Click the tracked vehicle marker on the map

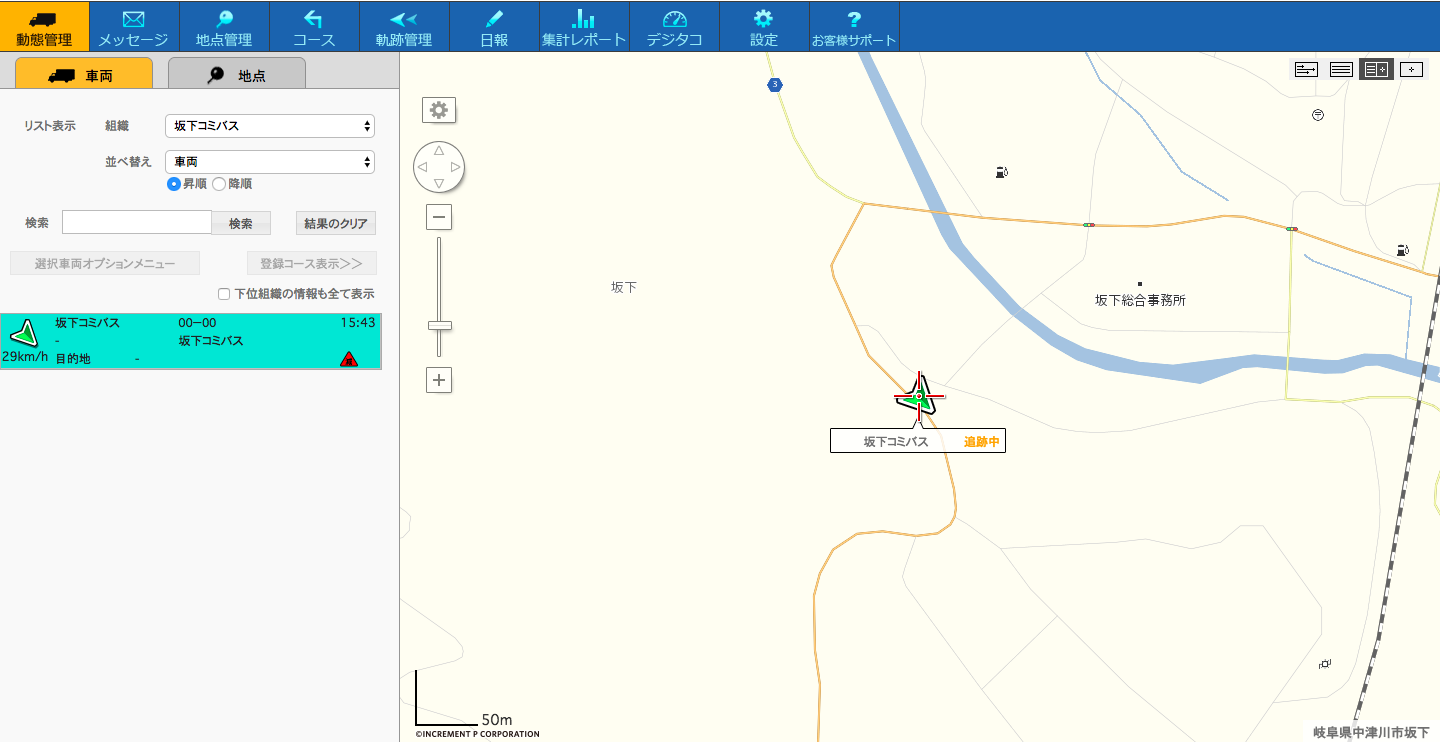coord(918,396)
